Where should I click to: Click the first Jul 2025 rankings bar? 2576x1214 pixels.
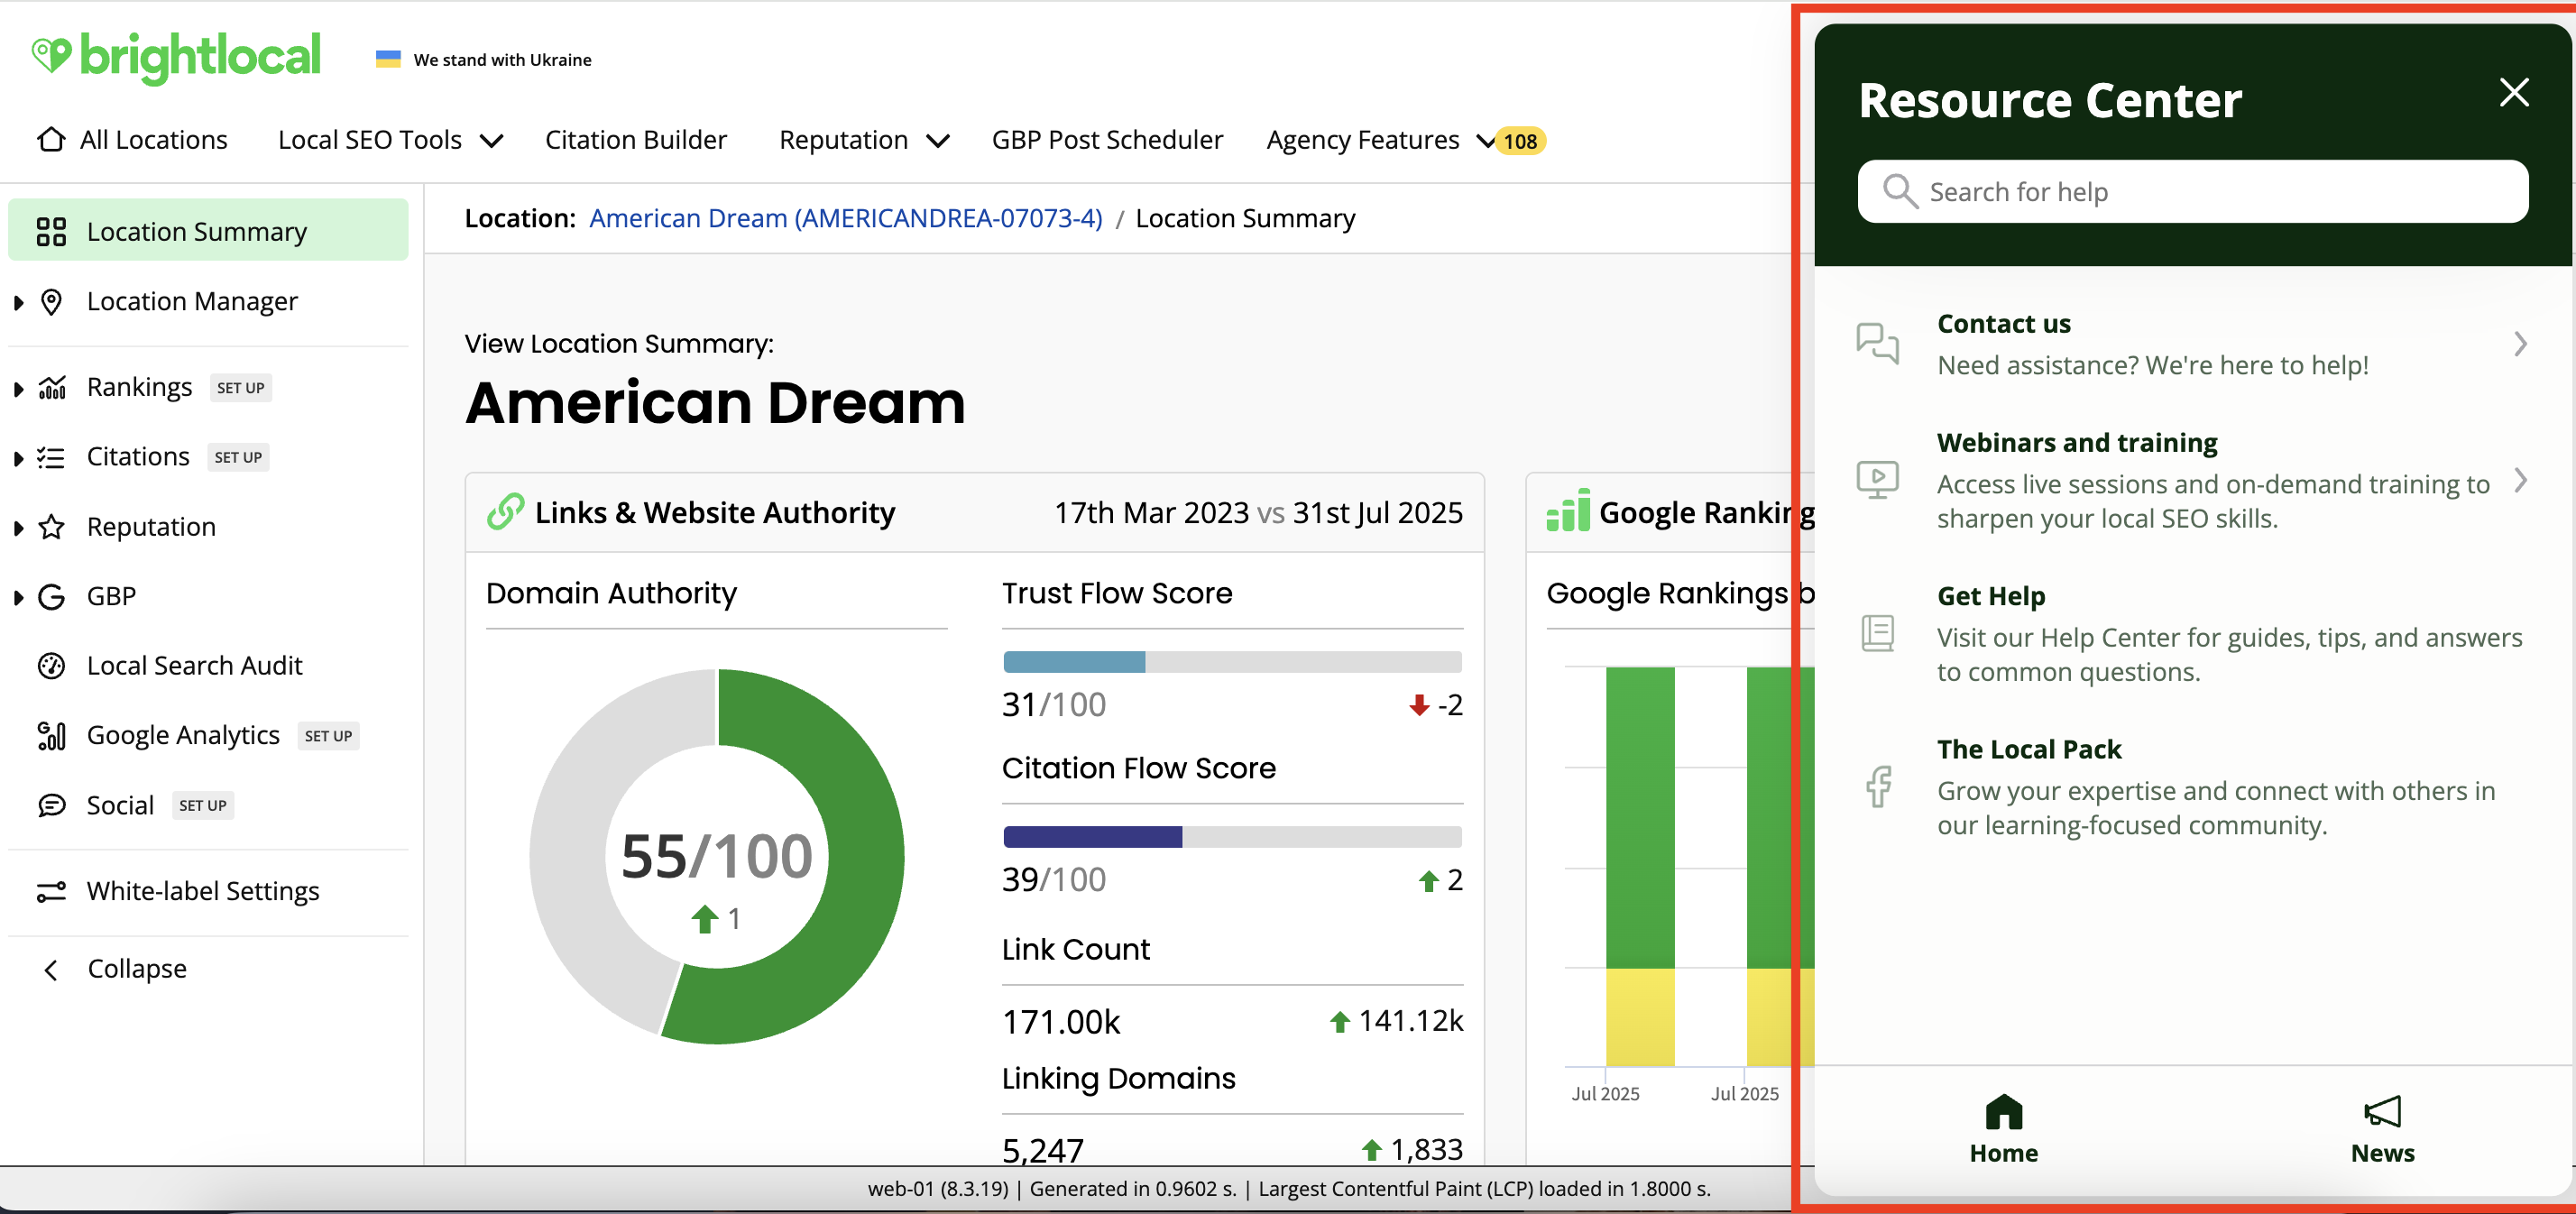pos(1640,866)
